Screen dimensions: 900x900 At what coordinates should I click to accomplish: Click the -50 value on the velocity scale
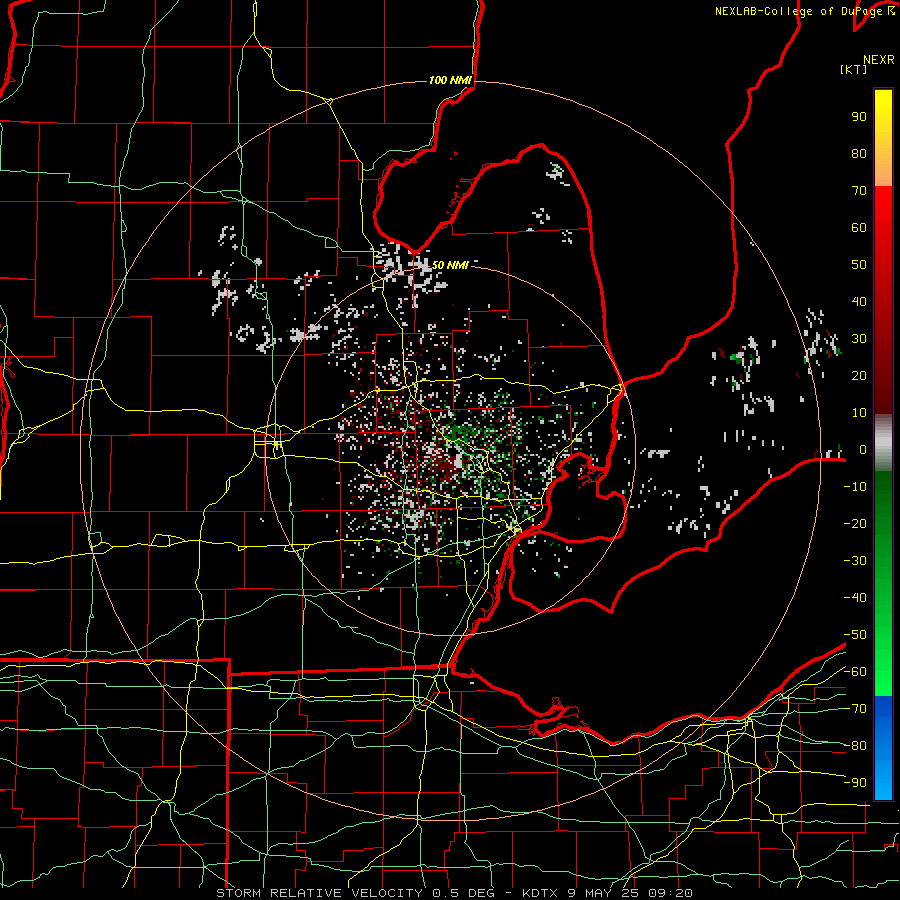coord(855,635)
